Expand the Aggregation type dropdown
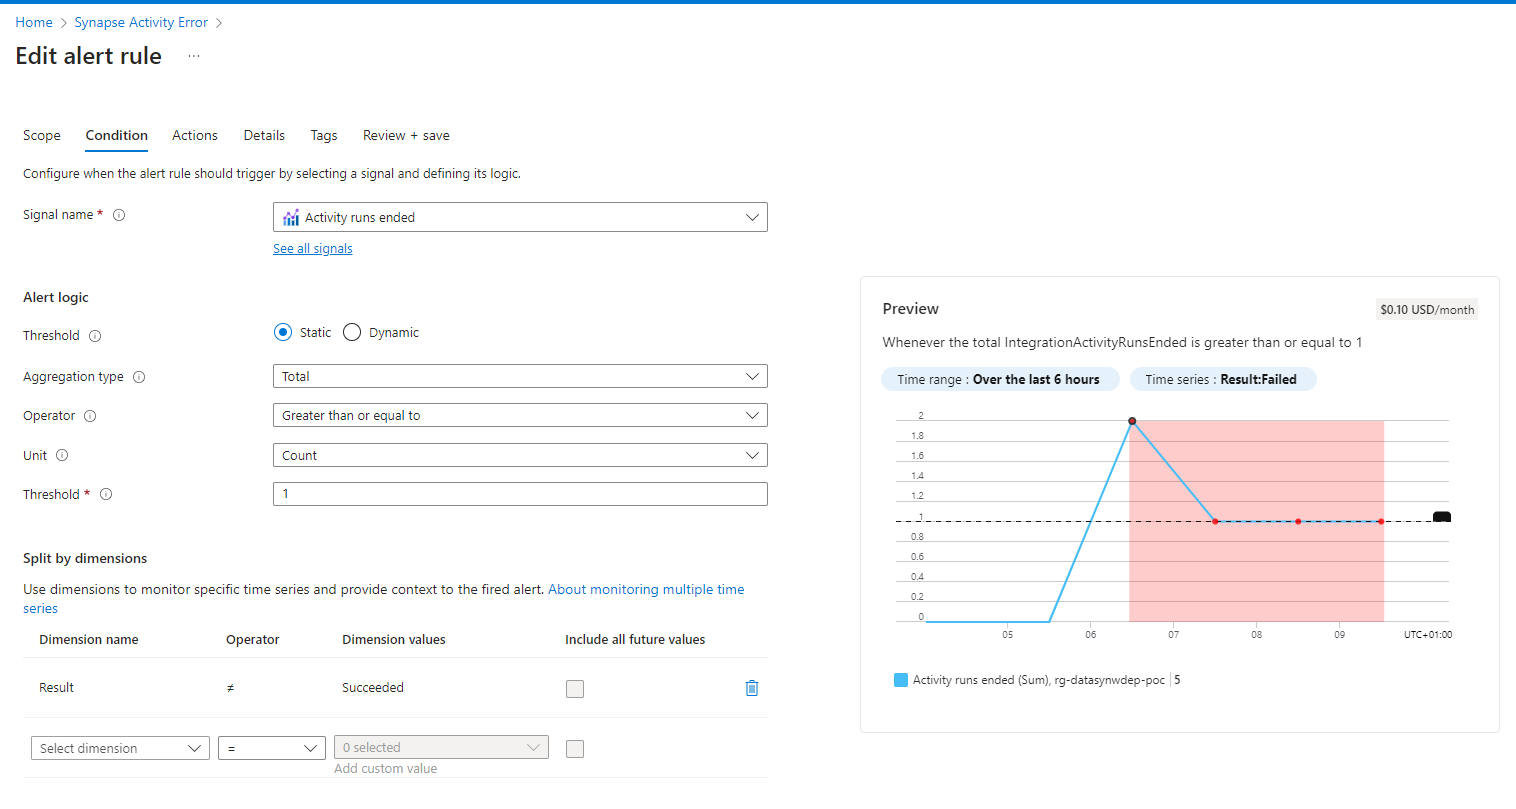Screen dimensions: 1516x809 (x=520, y=377)
